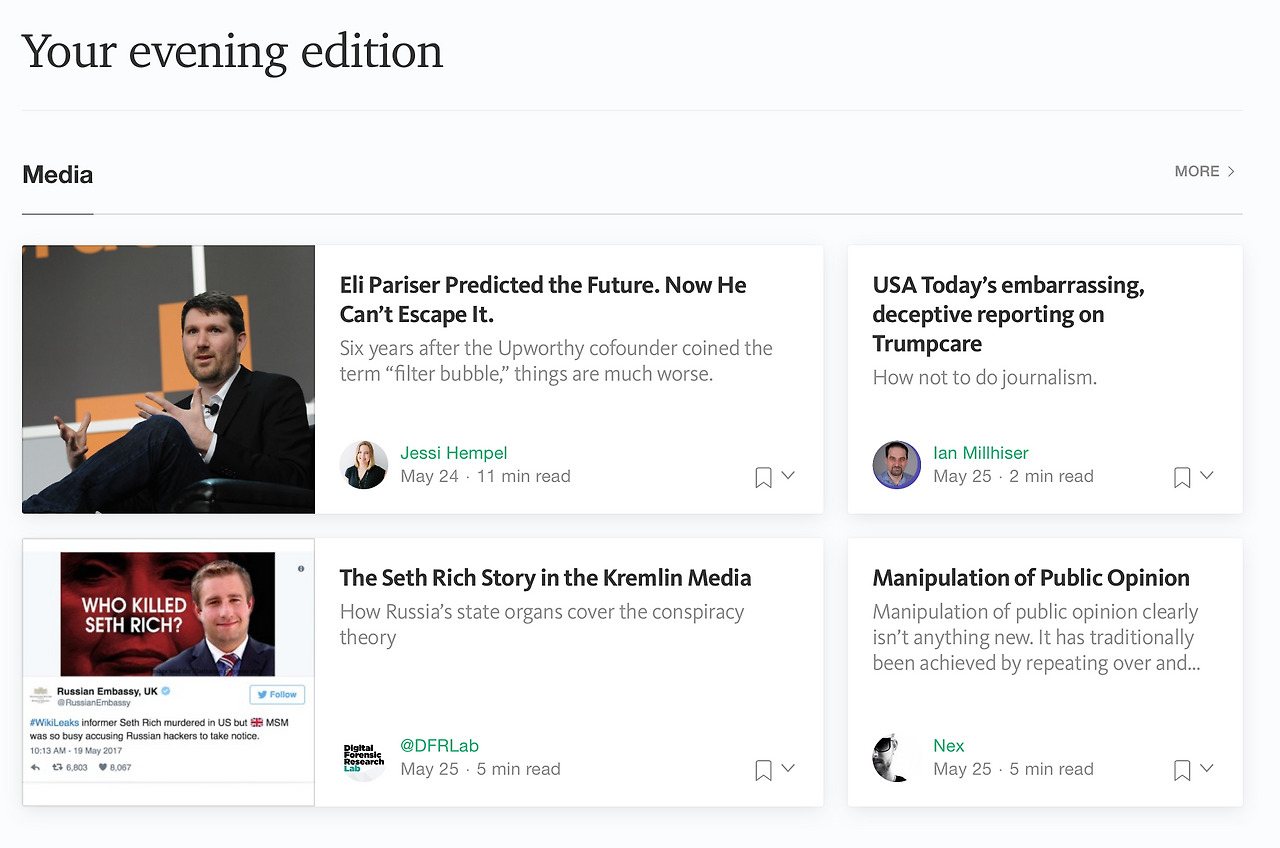1280x848 pixels.
Task: Click the Digital Forensic Research Lab logo
Action: tap(364, 758)
